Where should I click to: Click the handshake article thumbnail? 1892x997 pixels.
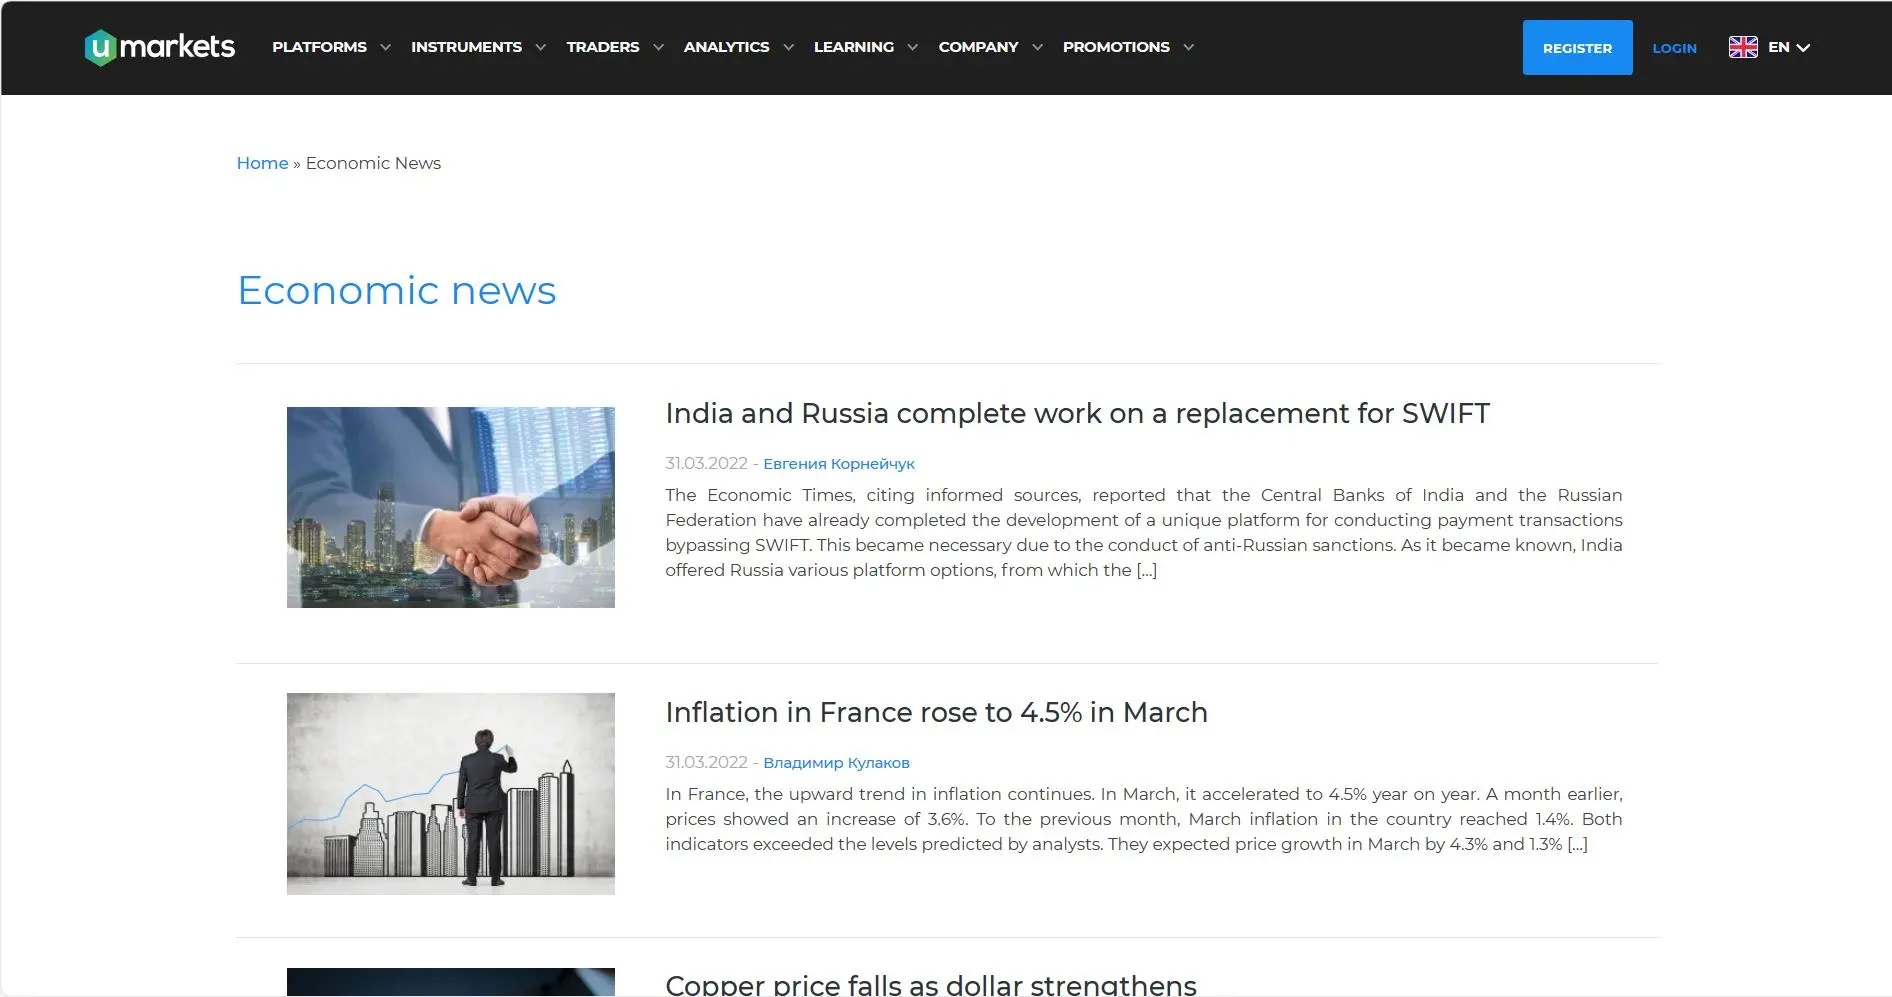pos(451,507)
